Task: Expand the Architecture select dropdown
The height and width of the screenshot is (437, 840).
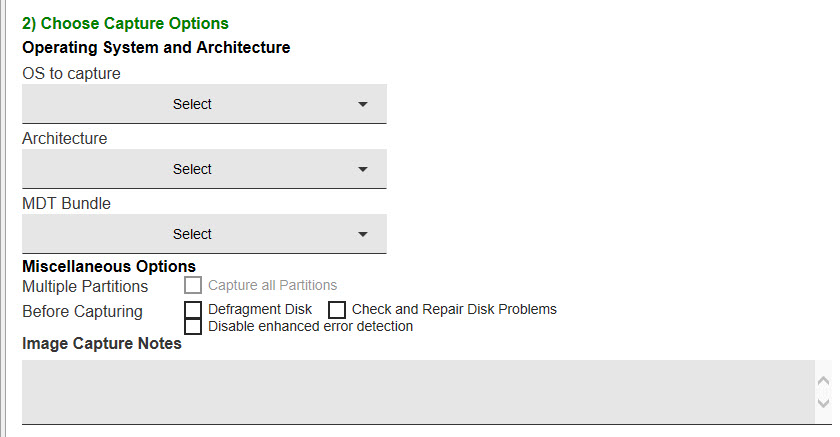Action: pos(204,169)
